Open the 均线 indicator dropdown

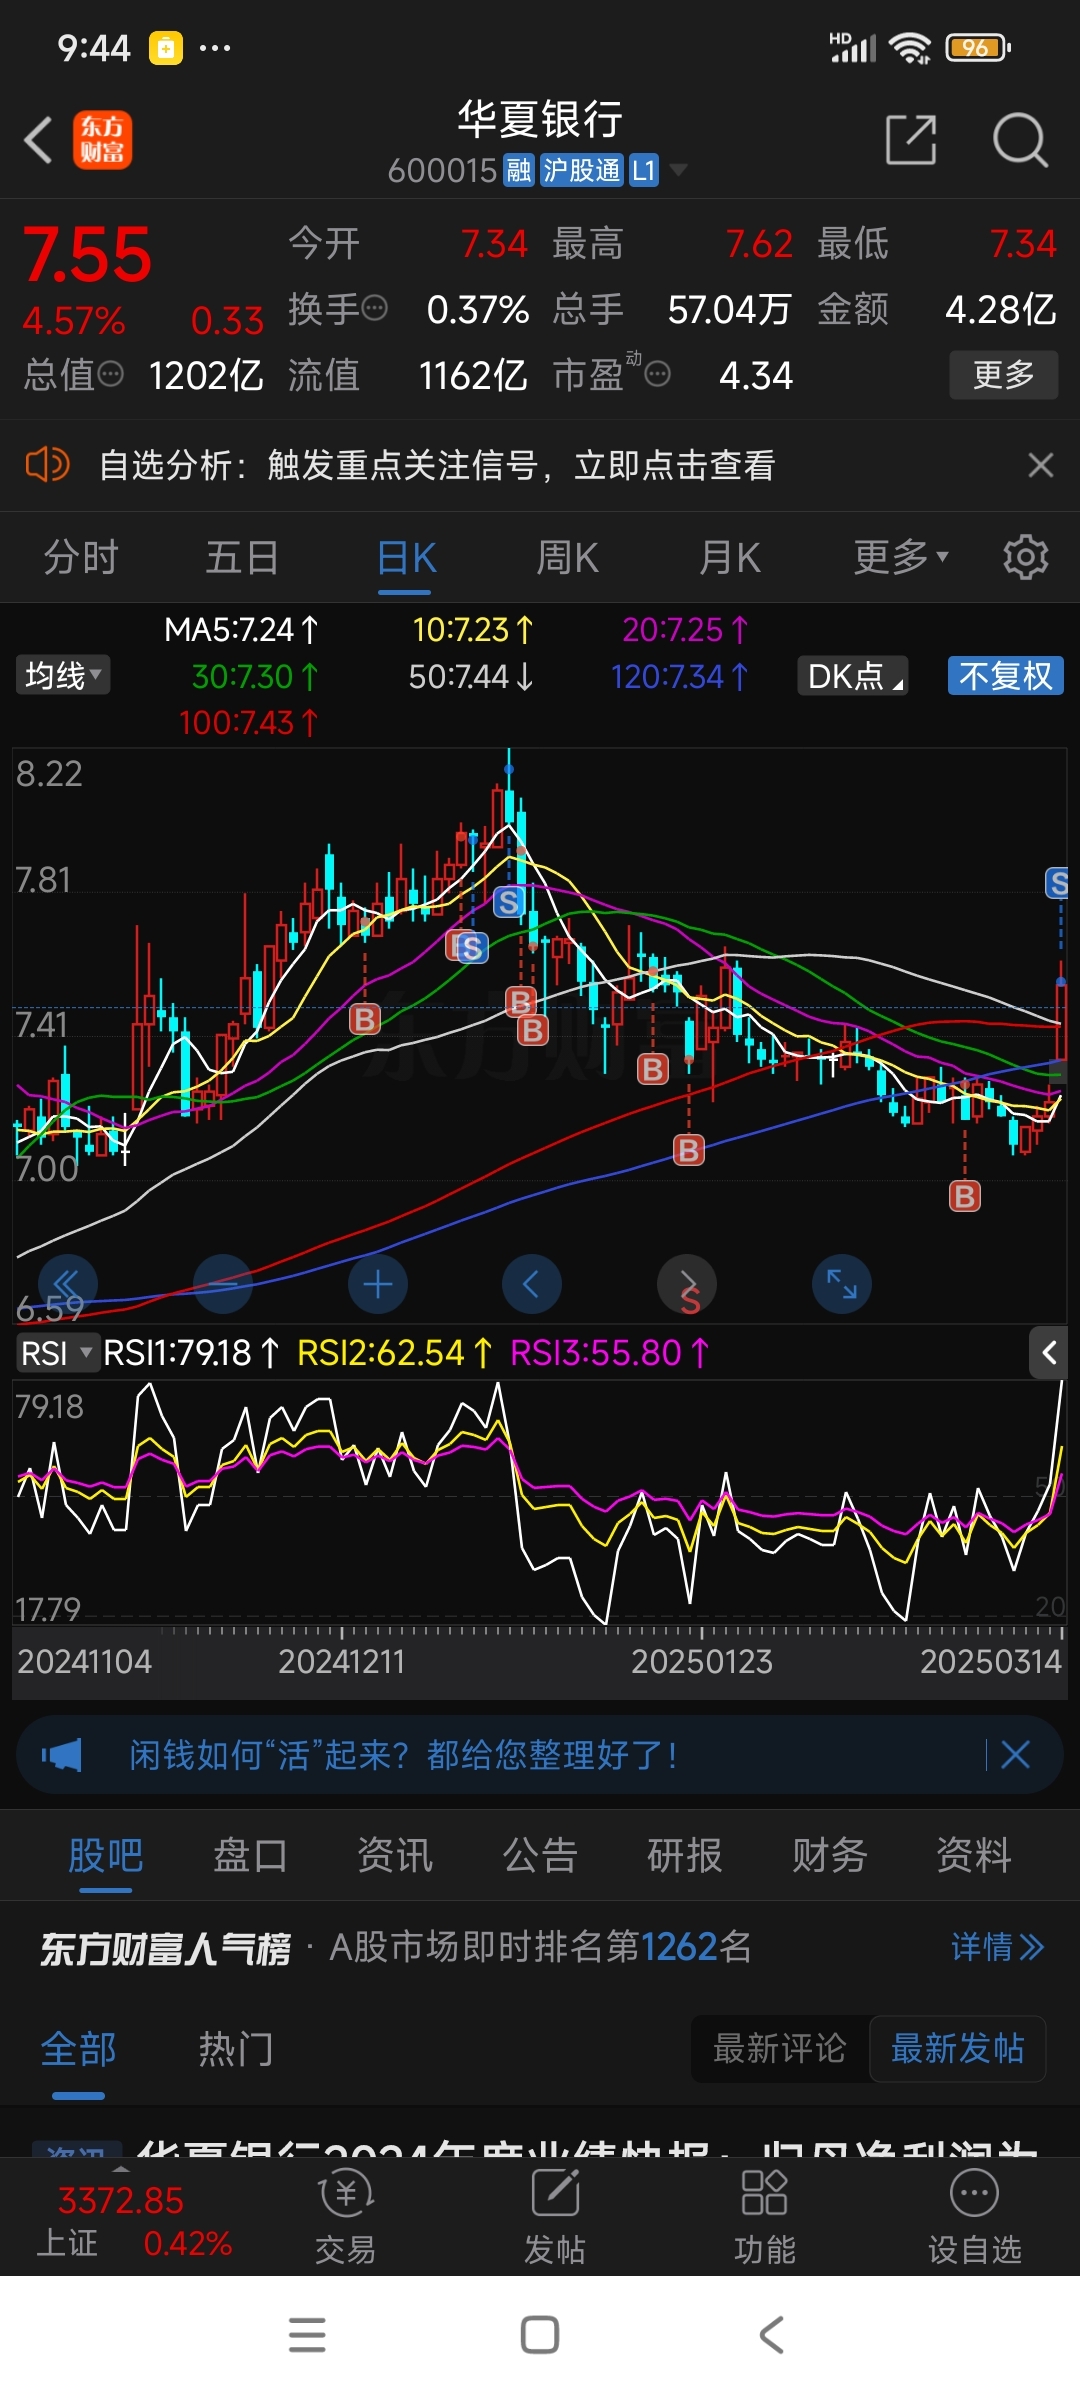[63, 675]
